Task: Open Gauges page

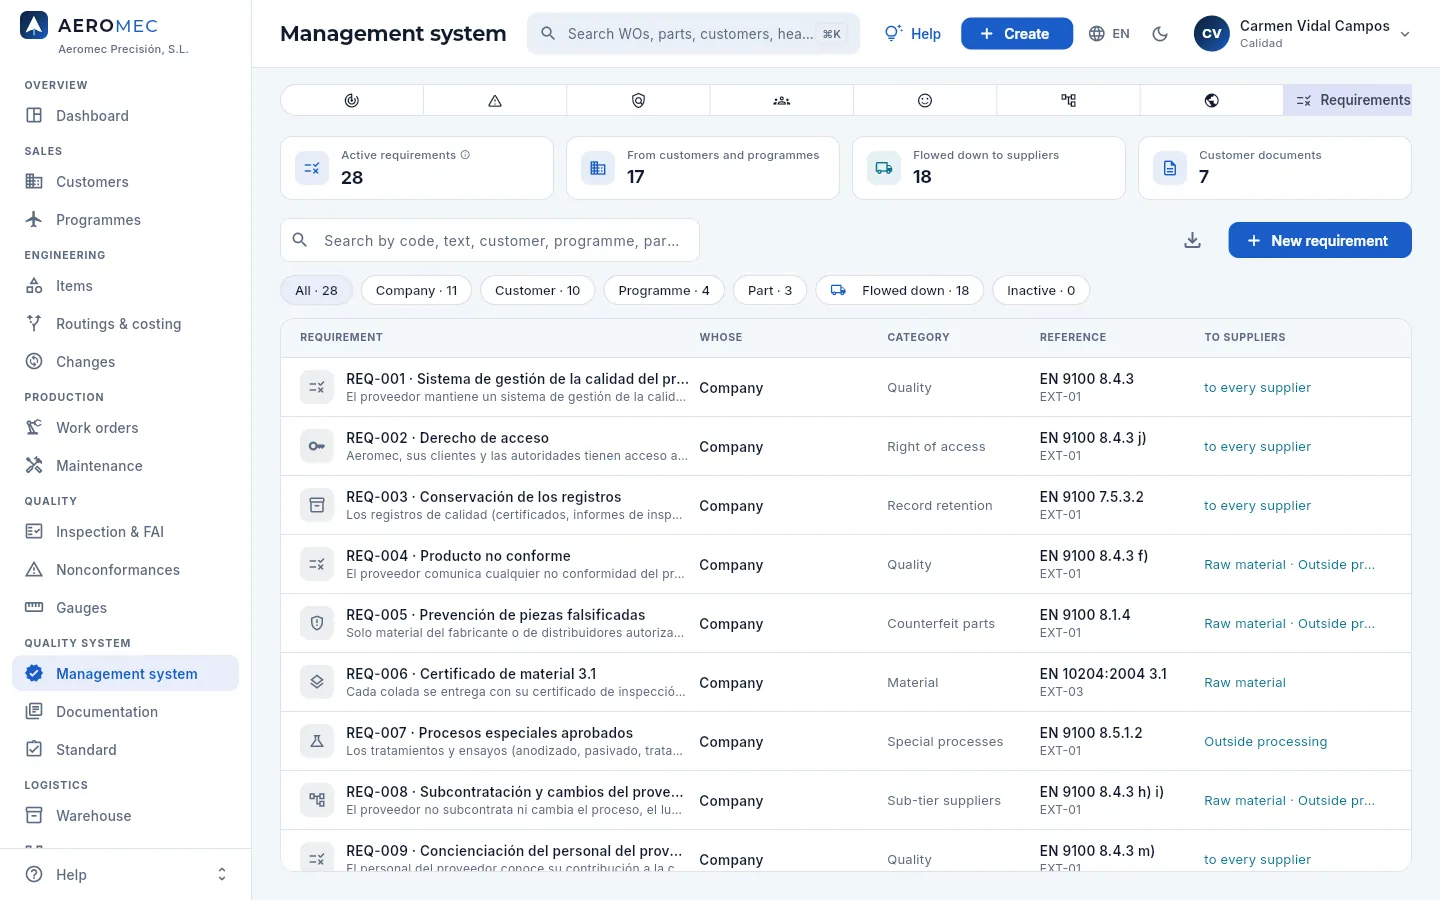Action: (x=125, y=608)
